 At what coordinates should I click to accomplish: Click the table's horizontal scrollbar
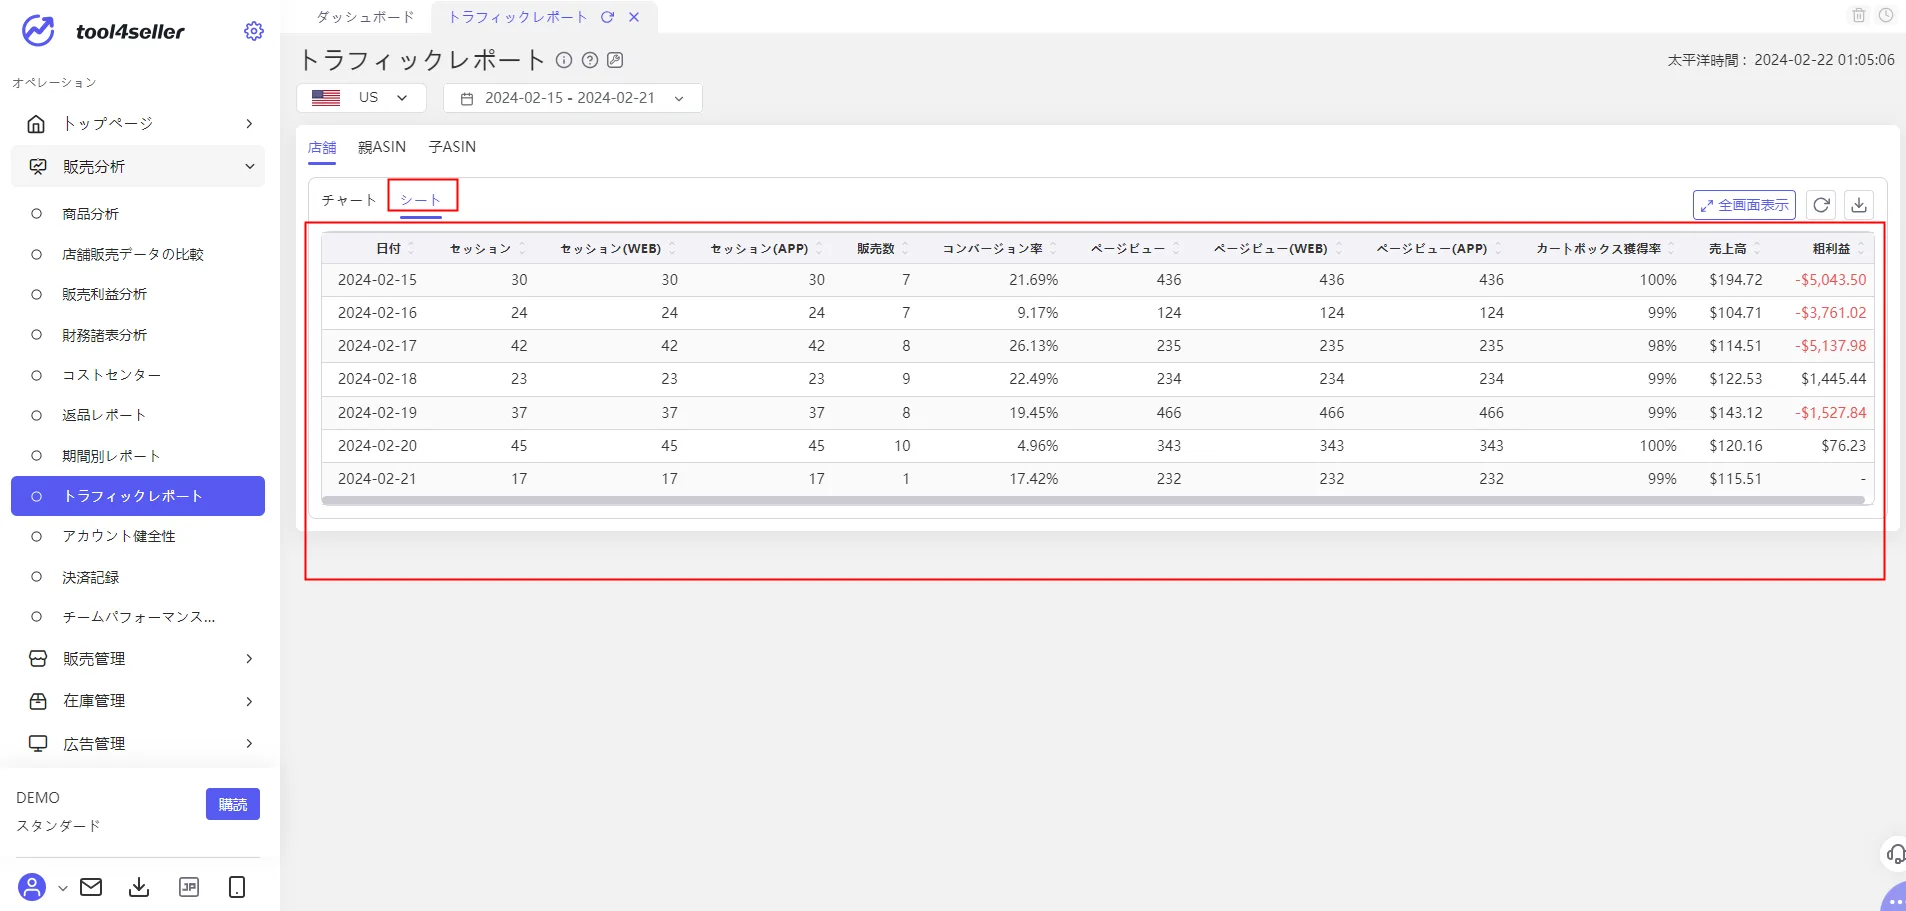pyautogui.click(x=1093, y=501)
